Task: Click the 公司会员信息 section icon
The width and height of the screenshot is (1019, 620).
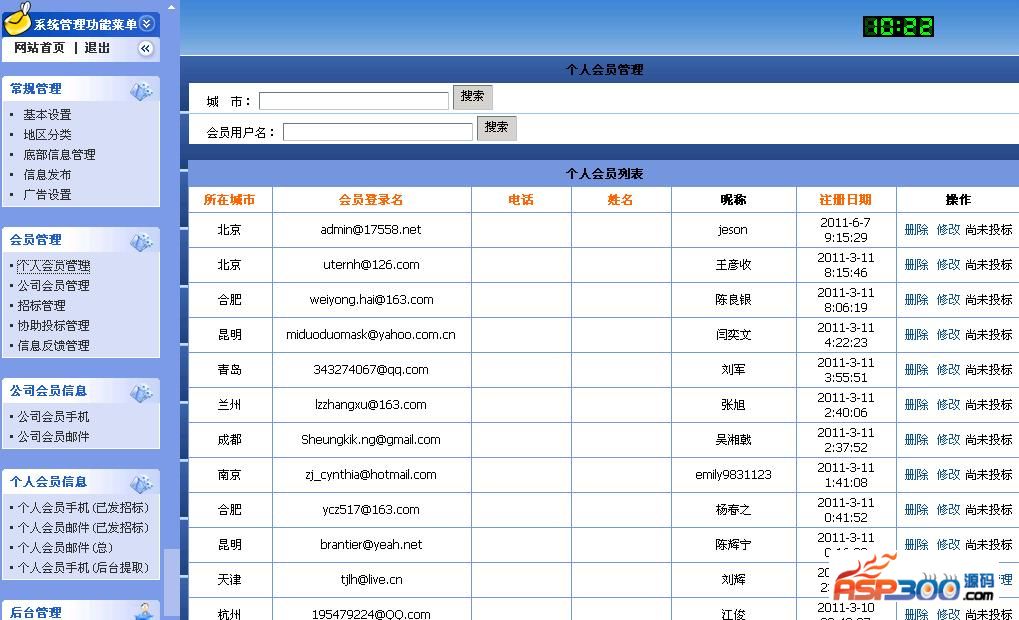Action: (142, 393)
